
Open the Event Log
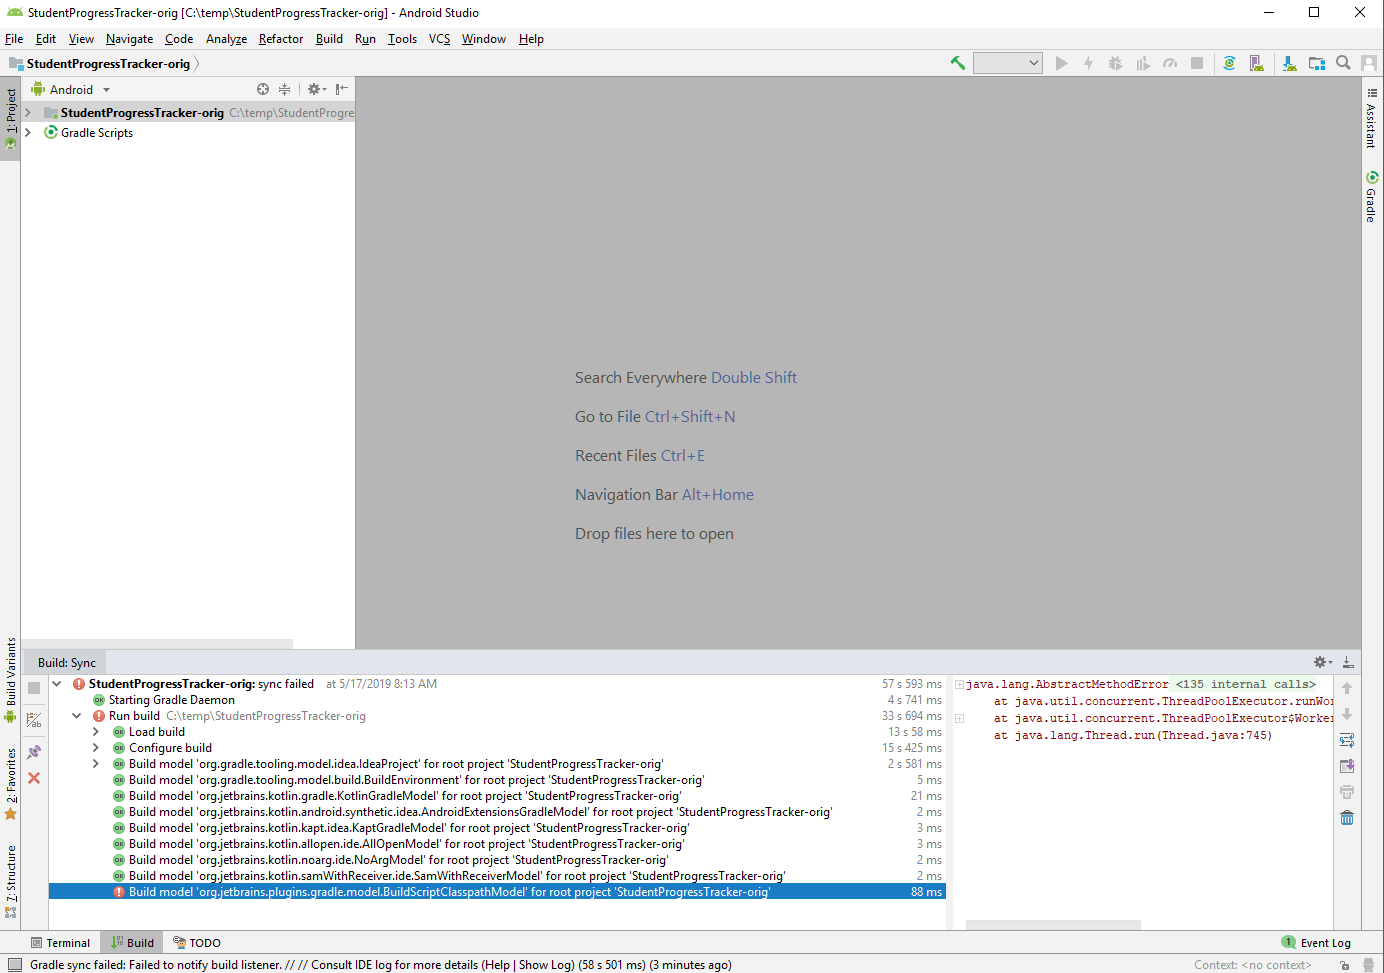point(1316,943)
